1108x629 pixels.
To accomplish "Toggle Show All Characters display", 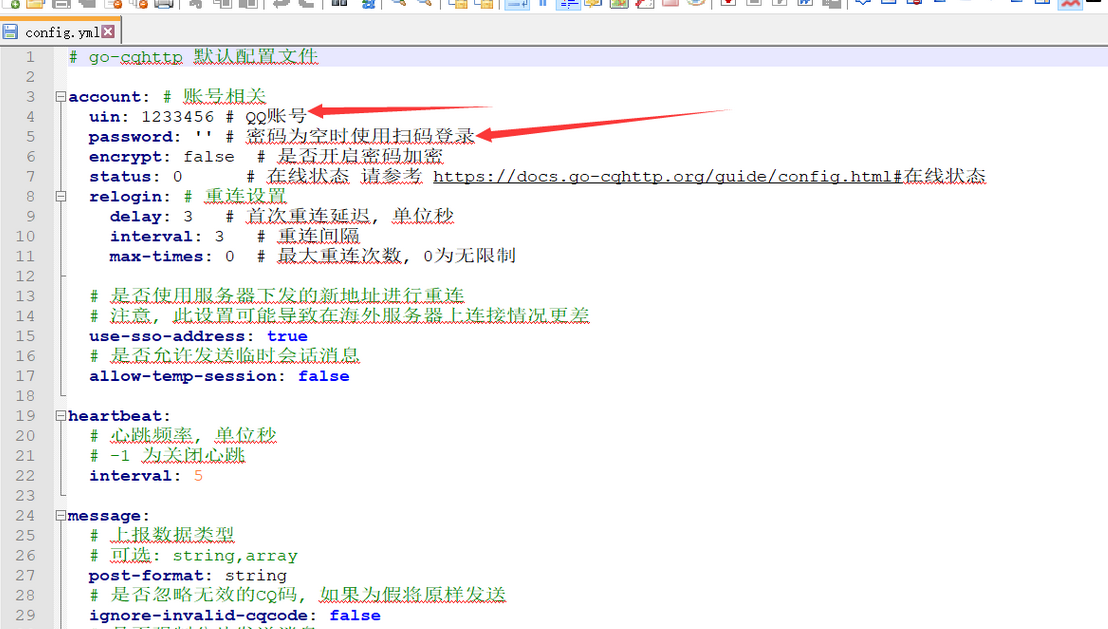I will point(543,6).
